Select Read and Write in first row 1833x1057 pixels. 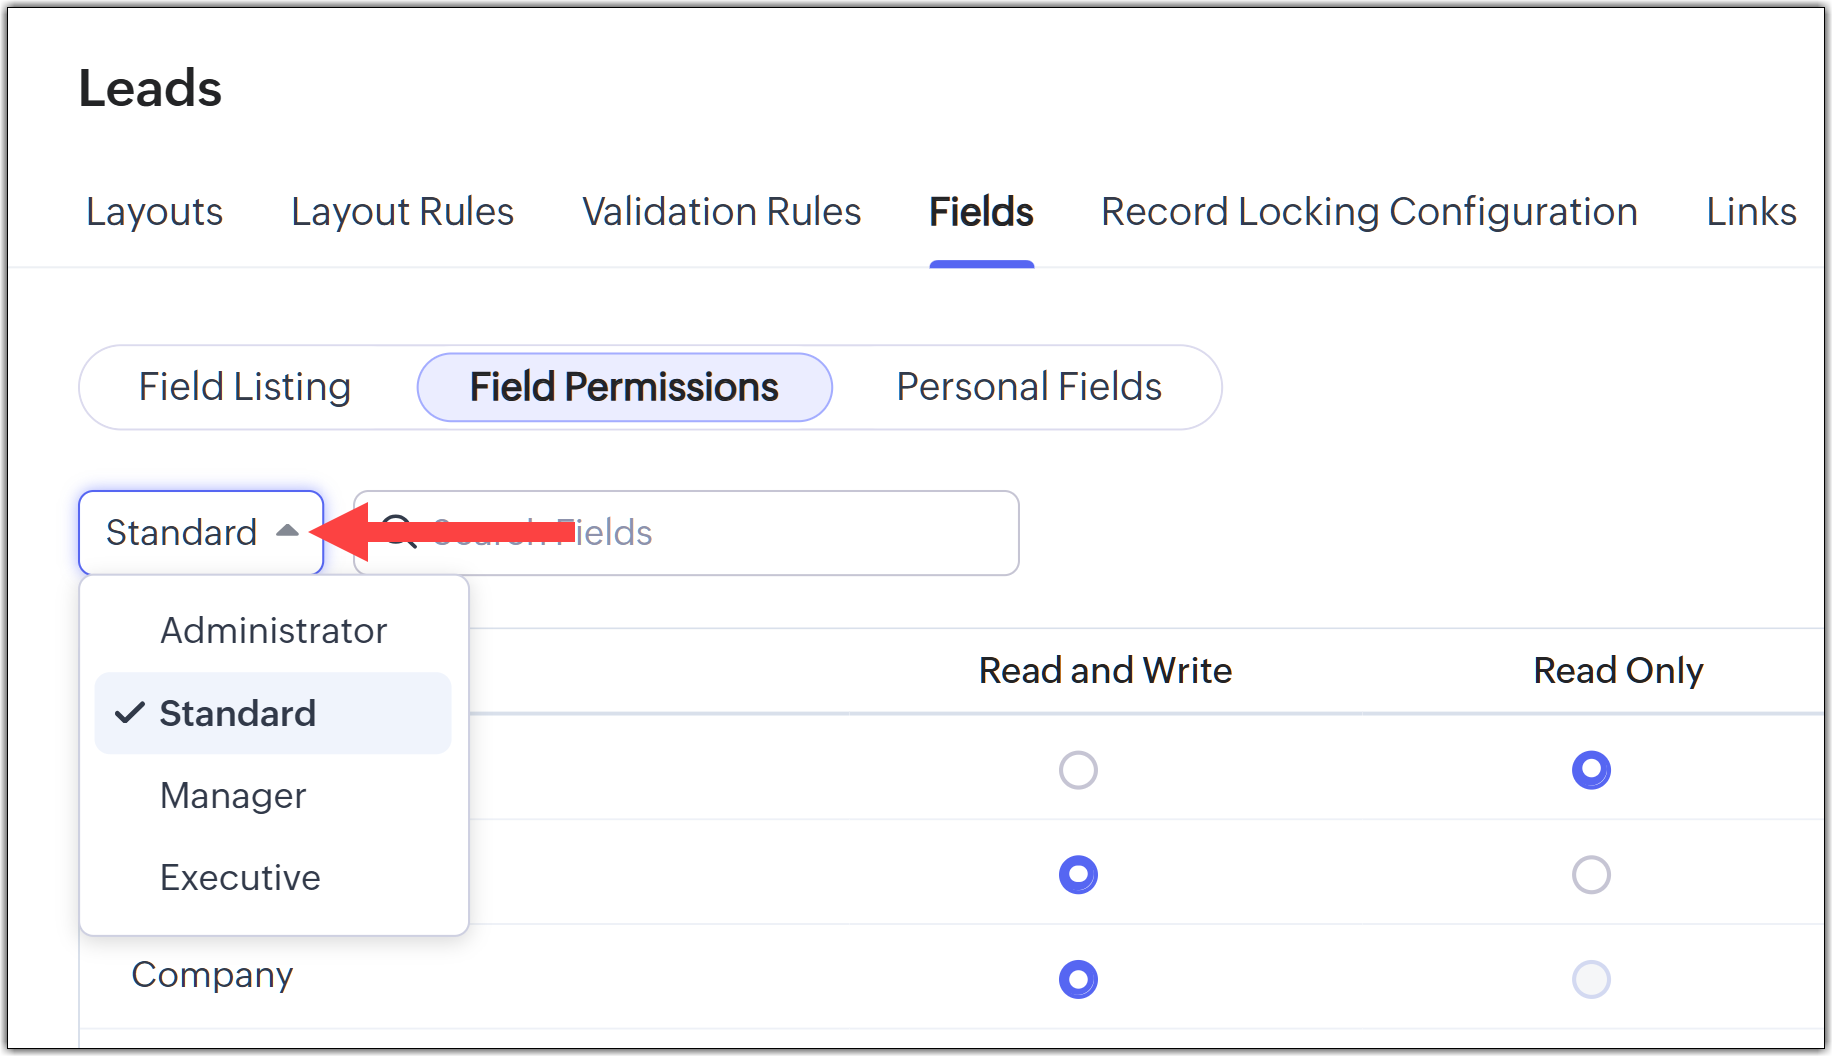(1078, 770)
